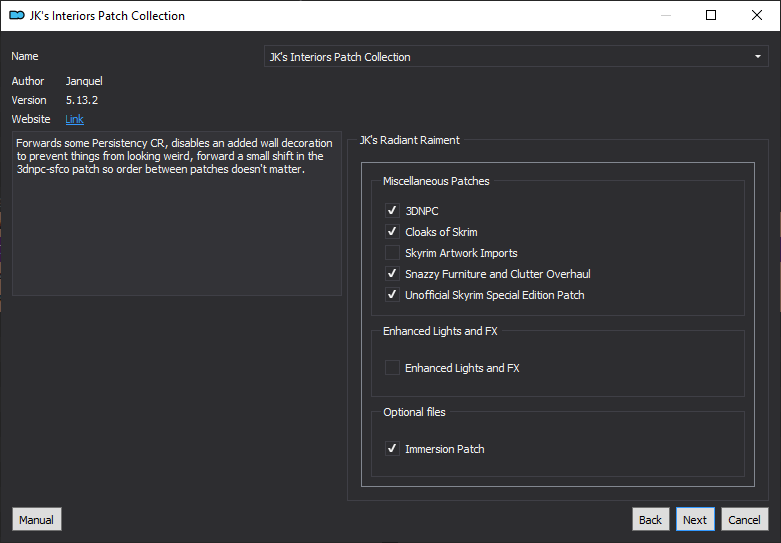
Task: Enable the Skyrim Artwork Imports patch
Action: tap(392, 253)
